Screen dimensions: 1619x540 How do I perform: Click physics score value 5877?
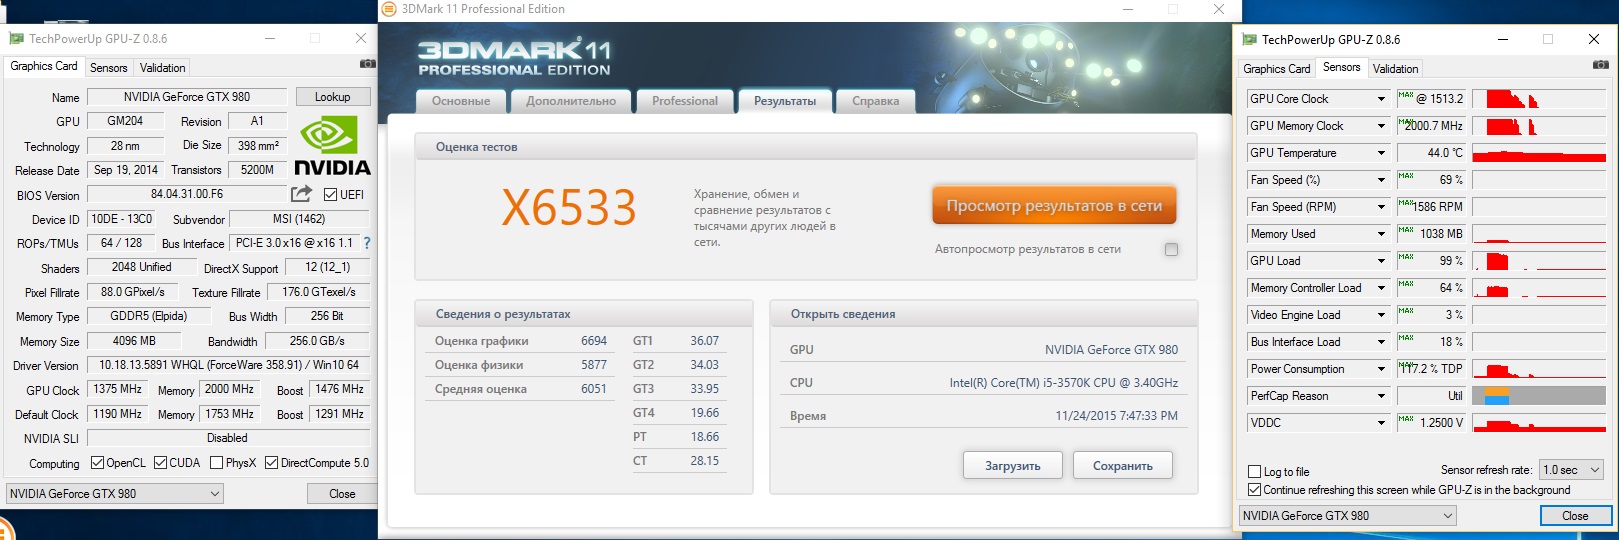tap(594, 365)
